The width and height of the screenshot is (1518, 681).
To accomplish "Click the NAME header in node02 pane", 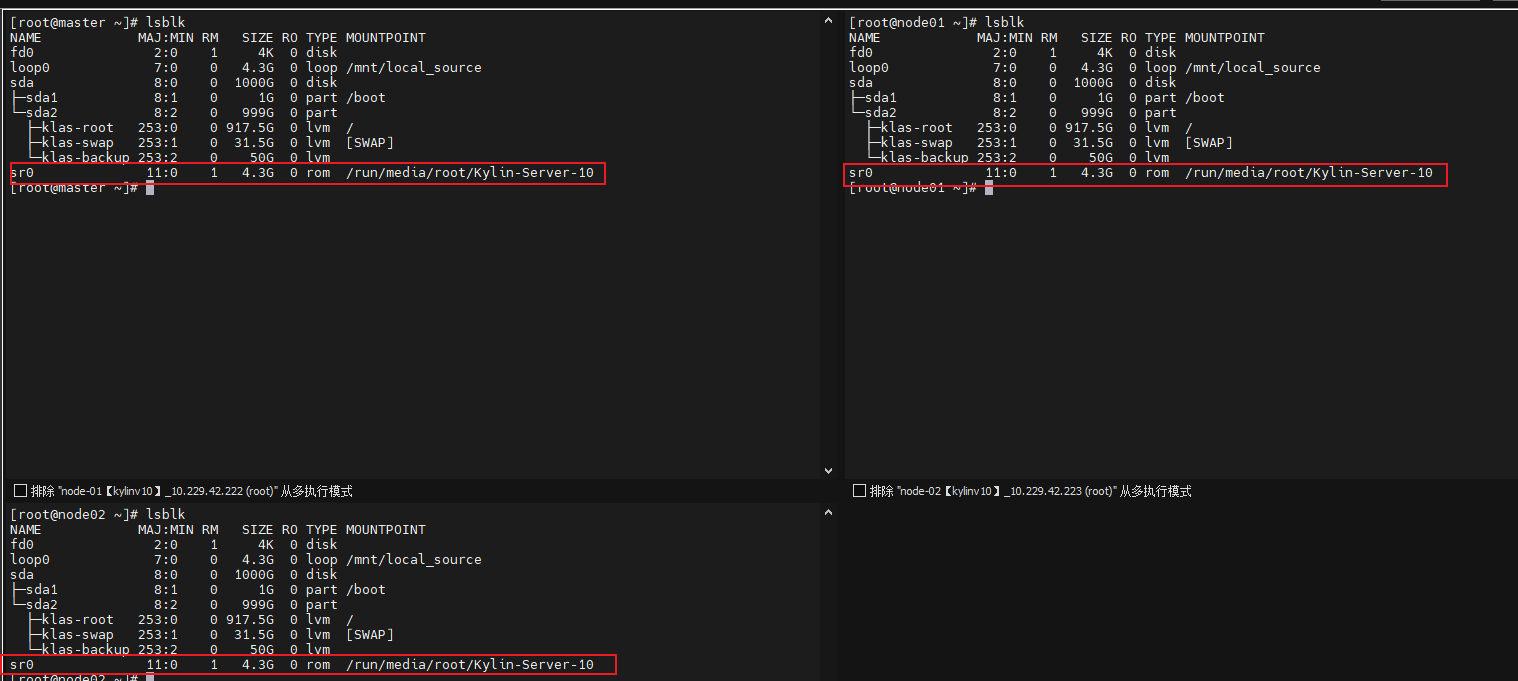I will [26, 529].
